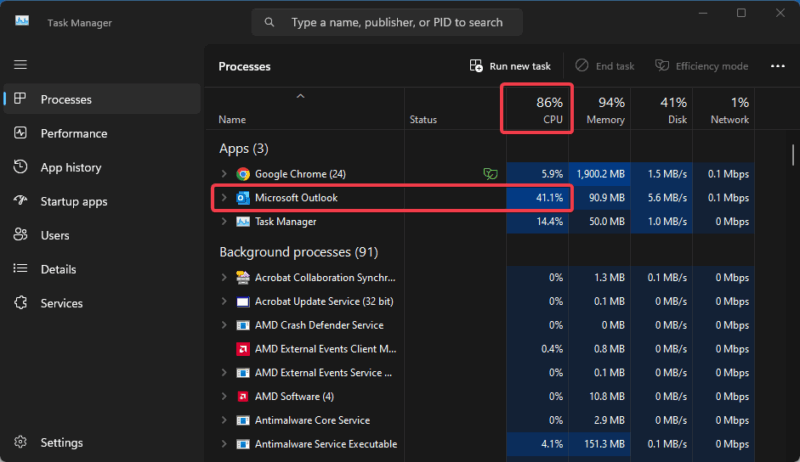
Task: Open the Users page
Action: pyautogui.click(x=102, y=235)
